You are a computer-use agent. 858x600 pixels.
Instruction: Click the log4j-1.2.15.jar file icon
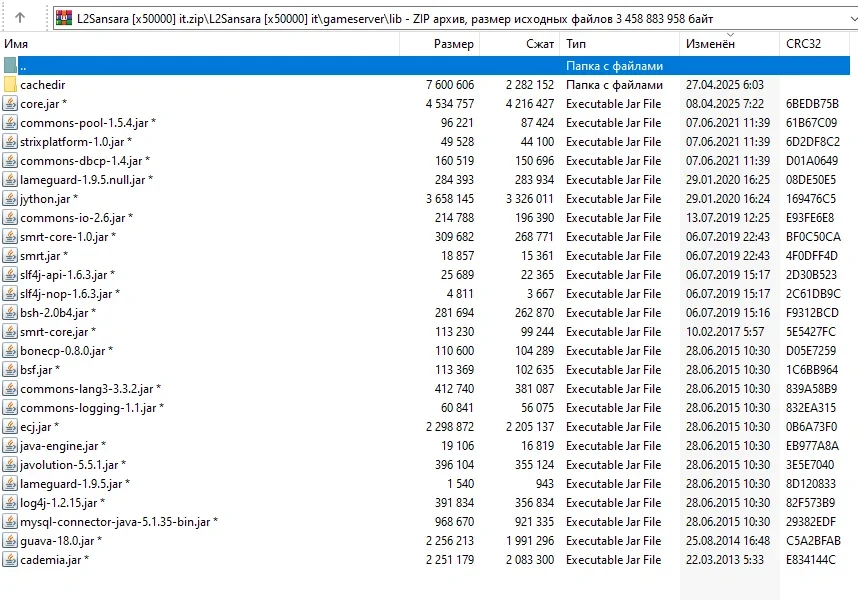[x=10, y=503]
